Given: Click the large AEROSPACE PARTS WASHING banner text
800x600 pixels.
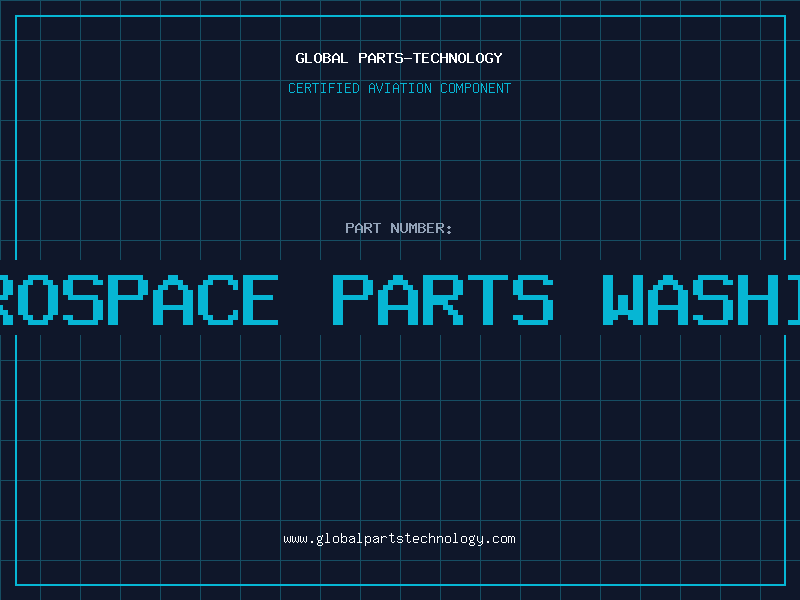Looking at the screenshot, I should click(x=400, y=299).
